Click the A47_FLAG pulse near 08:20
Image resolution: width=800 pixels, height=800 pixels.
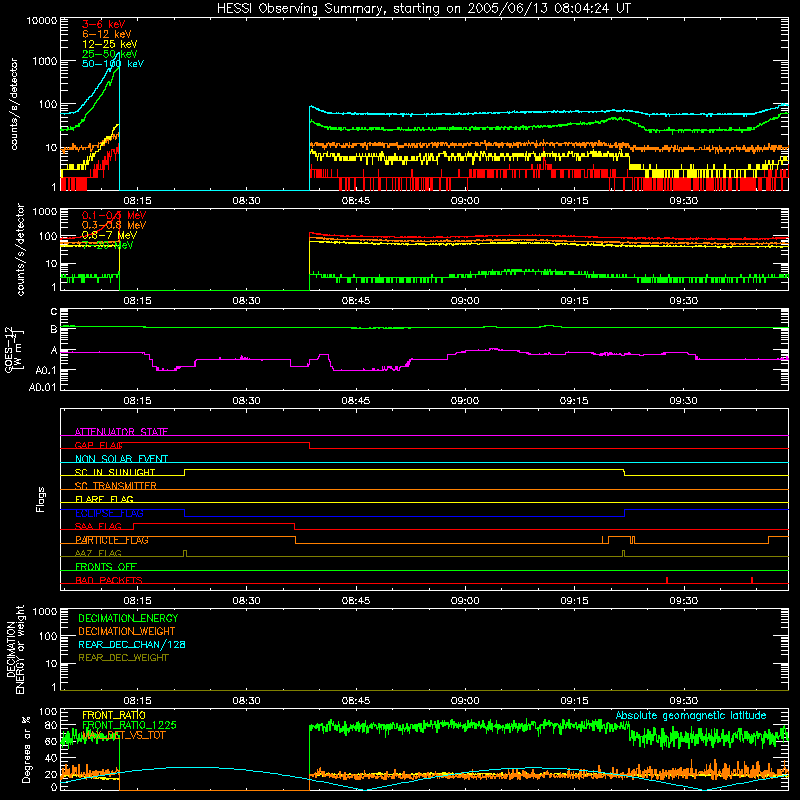(185, 553)
